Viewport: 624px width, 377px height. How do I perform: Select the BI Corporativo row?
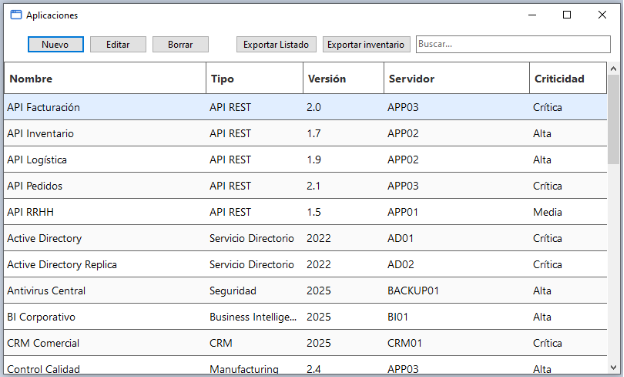coord(306,317)
